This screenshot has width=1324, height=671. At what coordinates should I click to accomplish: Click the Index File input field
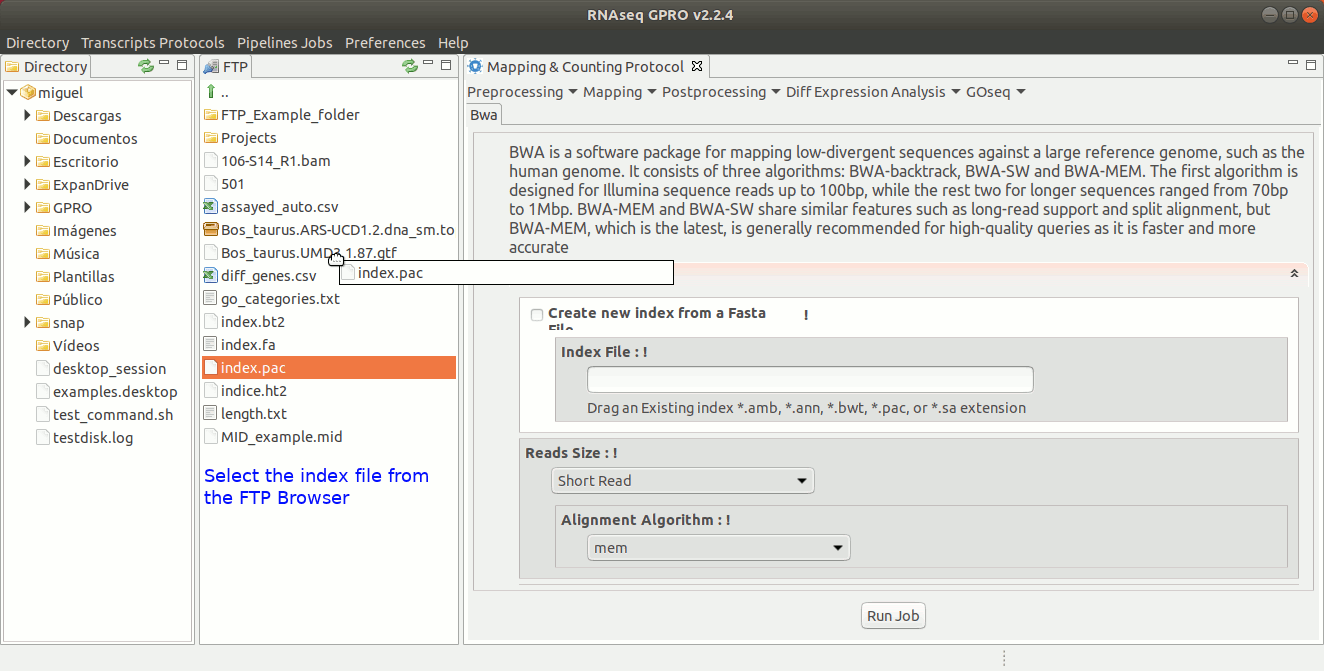click(x=809, y=380)
